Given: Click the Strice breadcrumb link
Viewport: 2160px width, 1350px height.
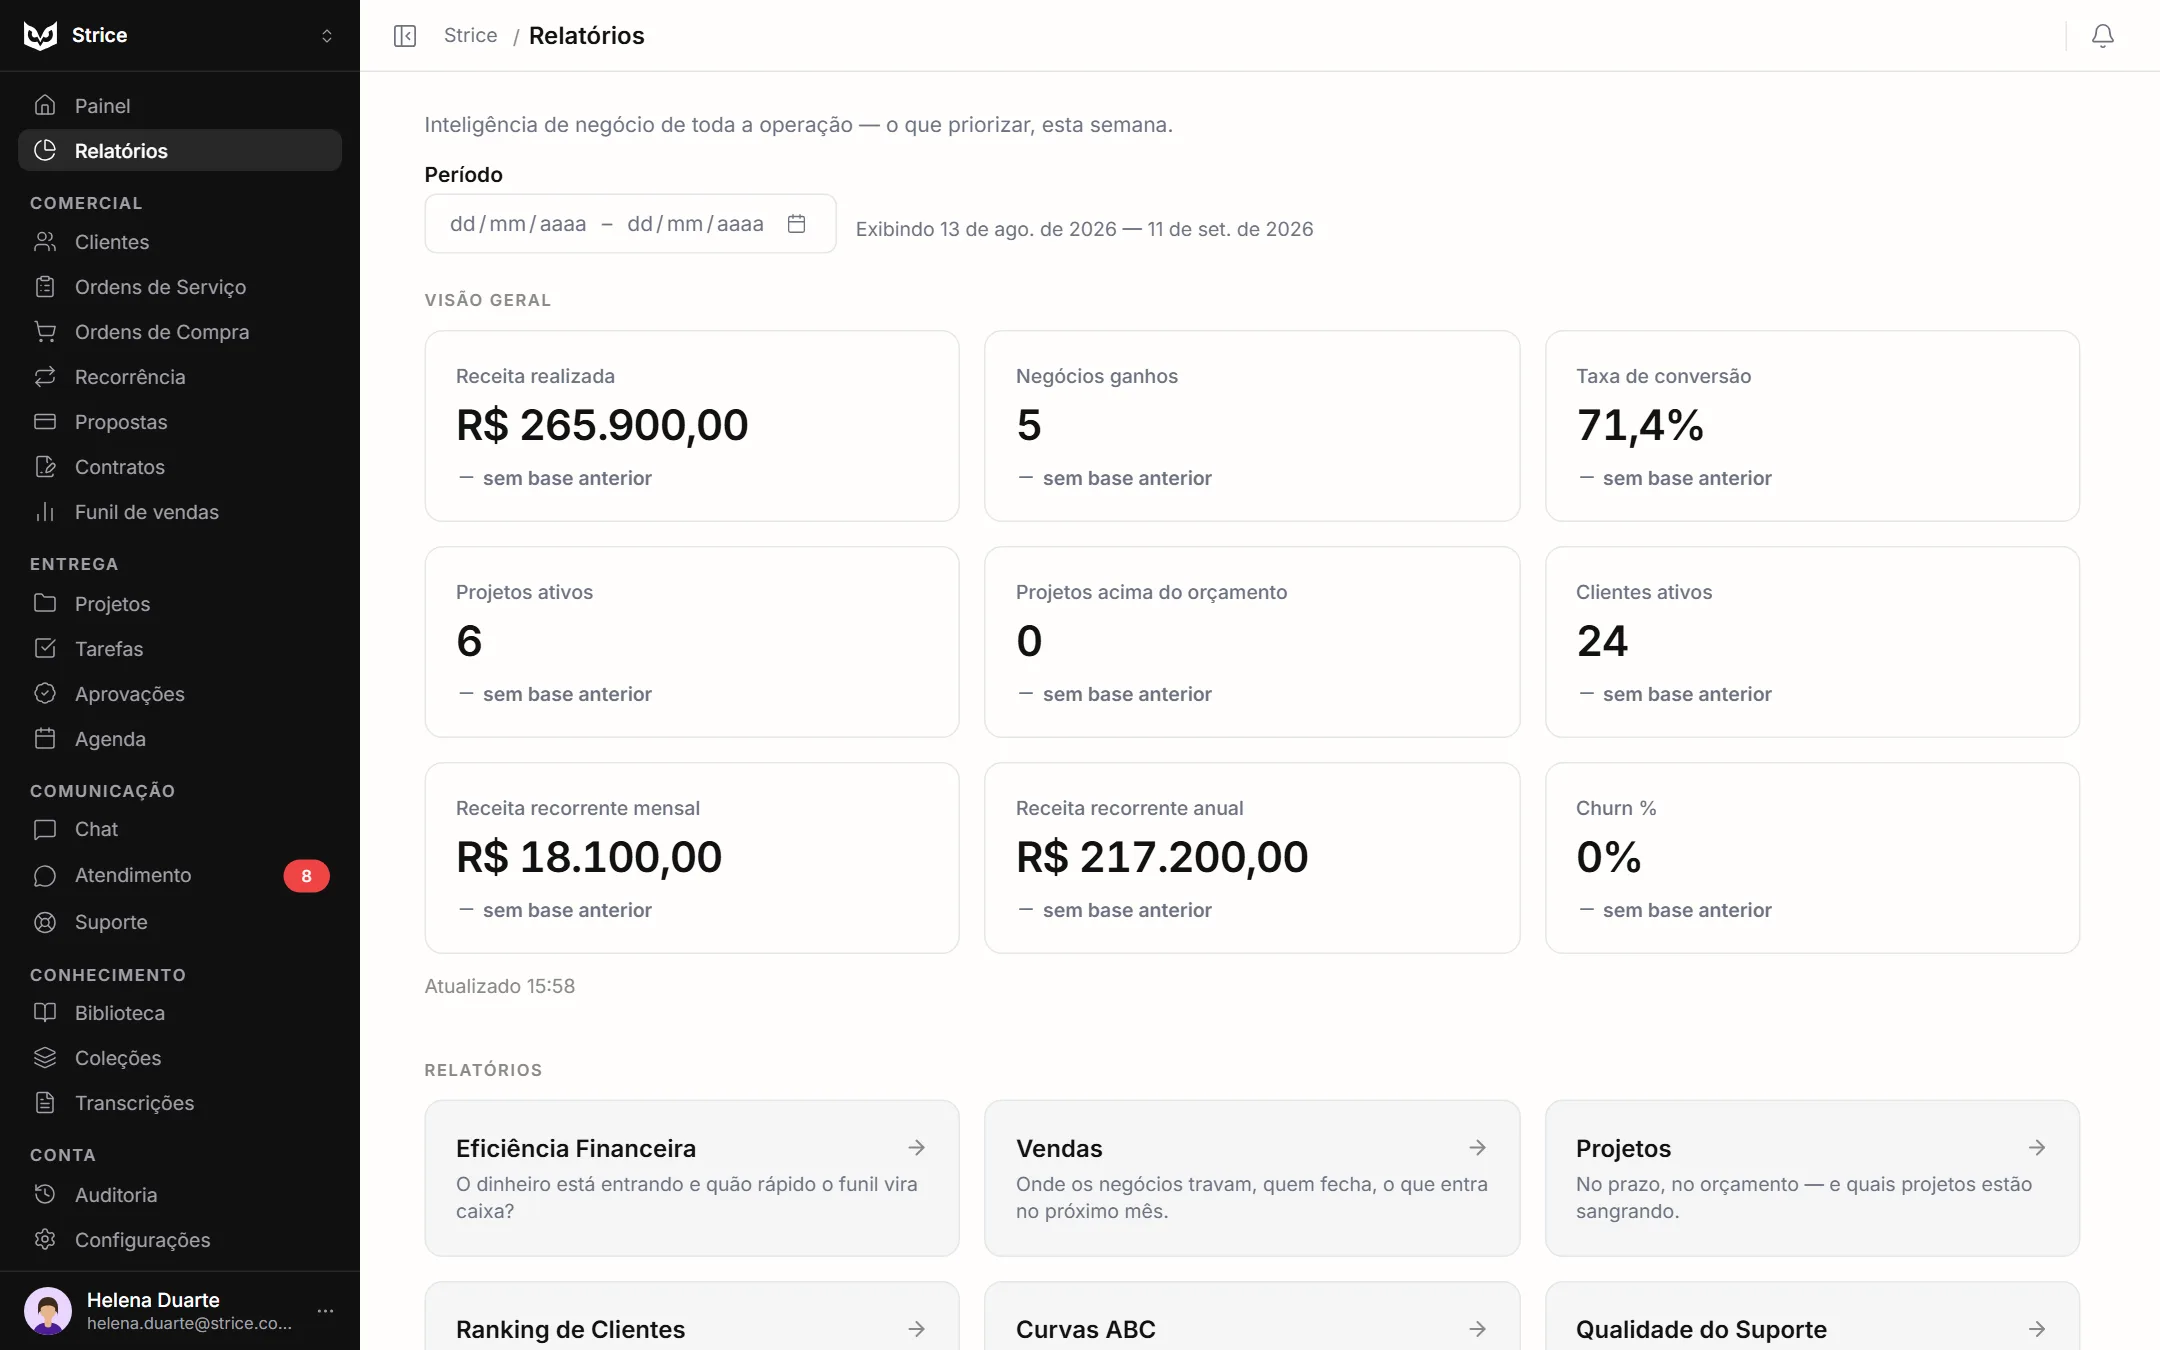Looking at the screenshot, I should [470, 35].
